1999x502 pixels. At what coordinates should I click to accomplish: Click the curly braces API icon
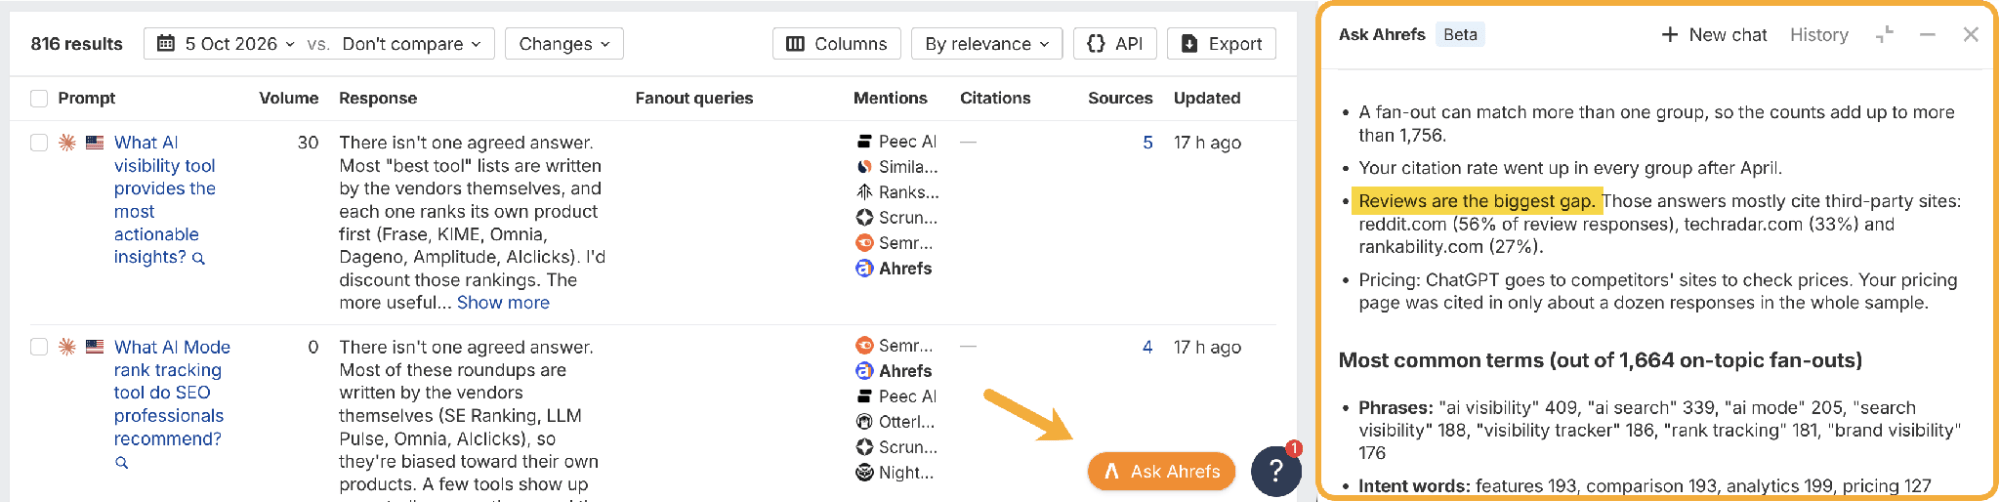click(1096, 44)
